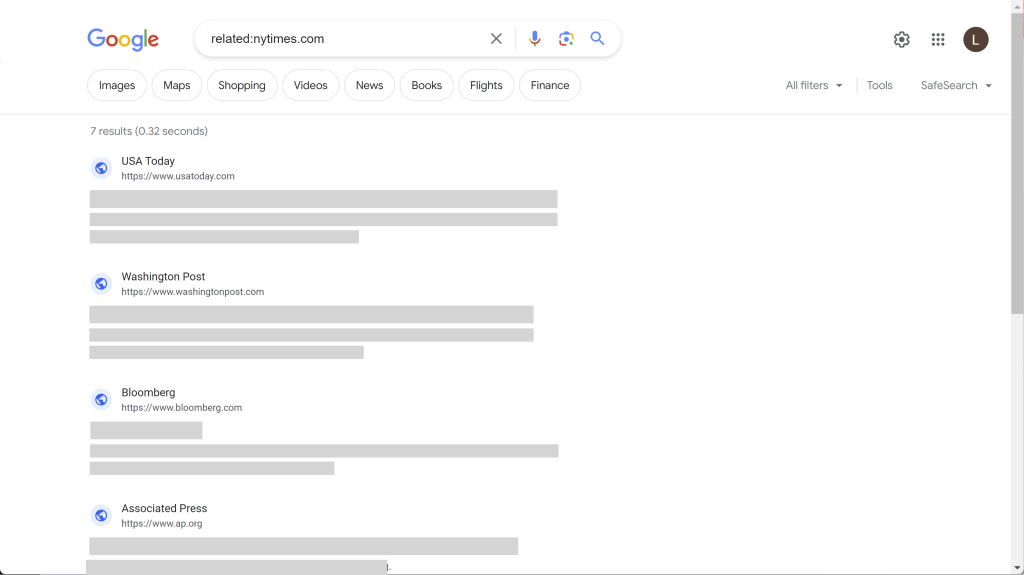The width and height of the screenshot is (1024, 575).
Task: Open Google Lens image search
Action: [566, 39]
